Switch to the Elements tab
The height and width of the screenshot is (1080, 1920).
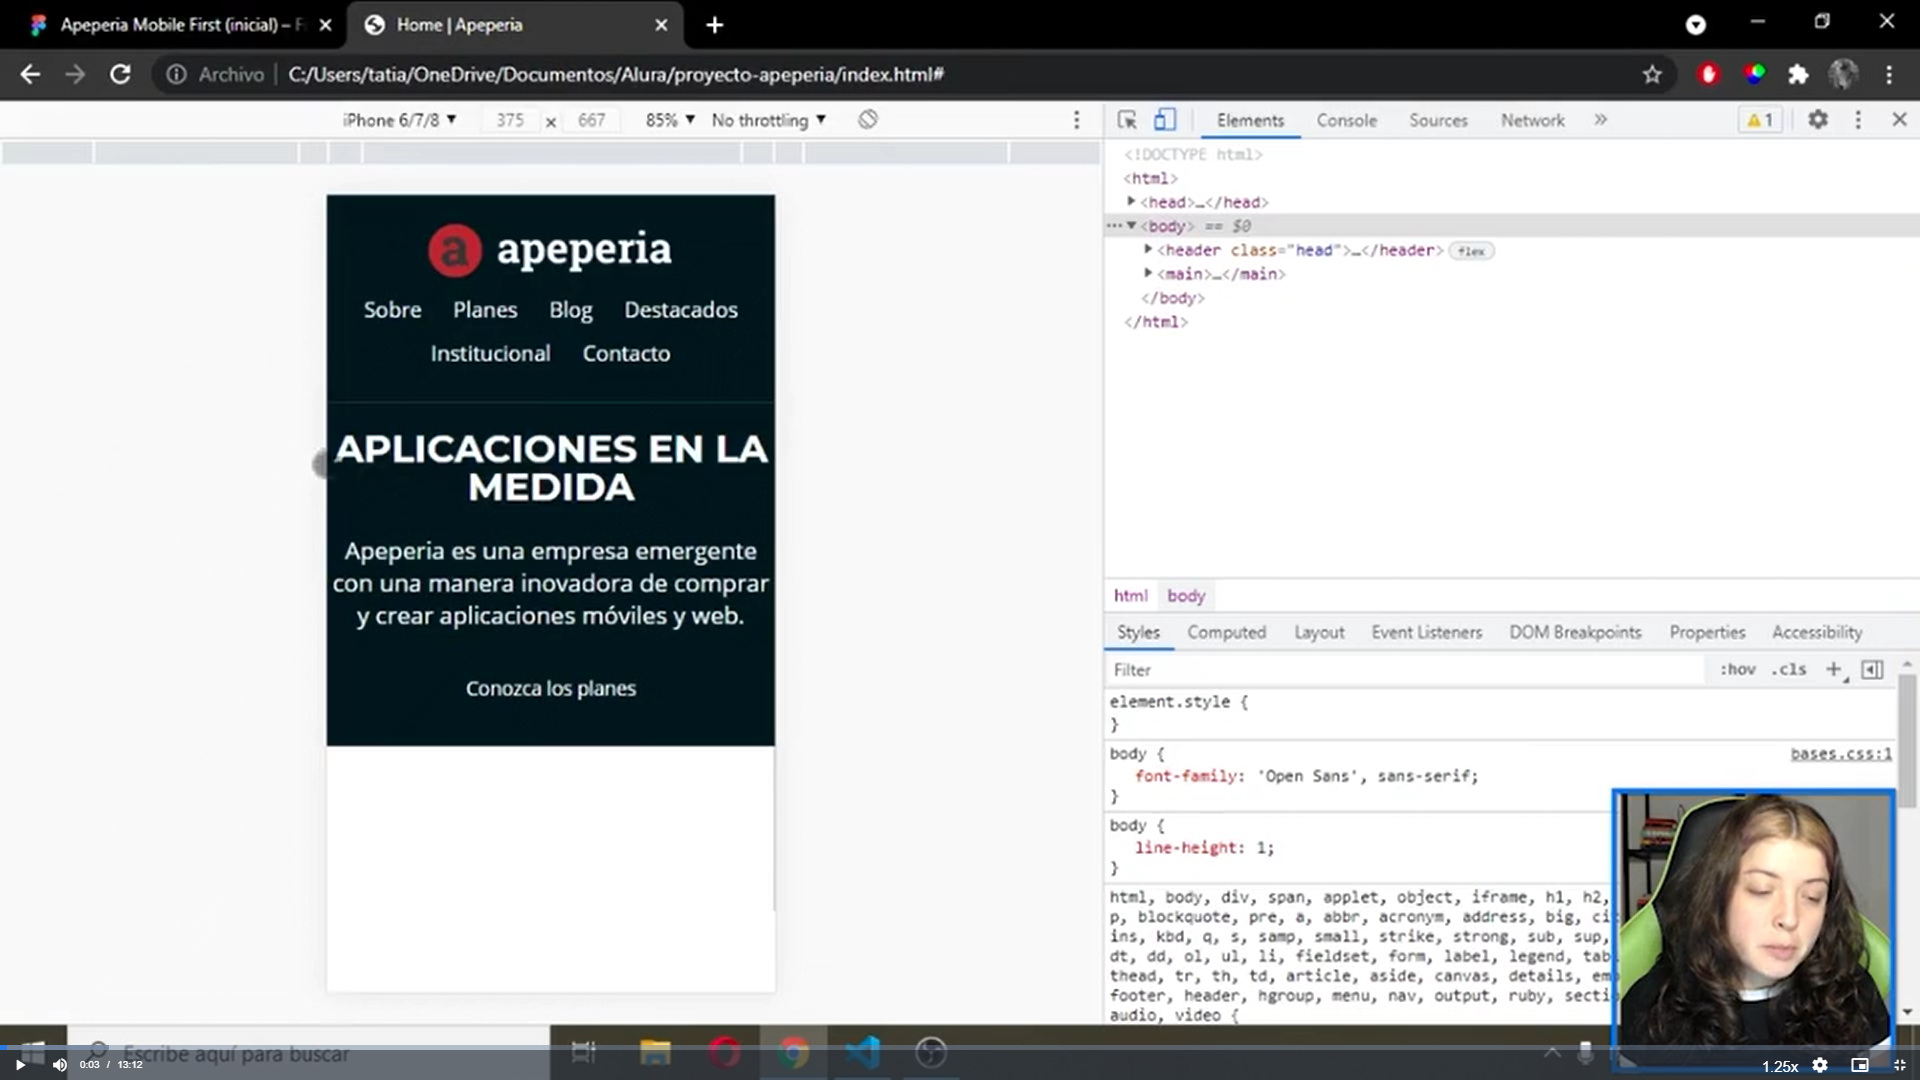pos(1250,120)
